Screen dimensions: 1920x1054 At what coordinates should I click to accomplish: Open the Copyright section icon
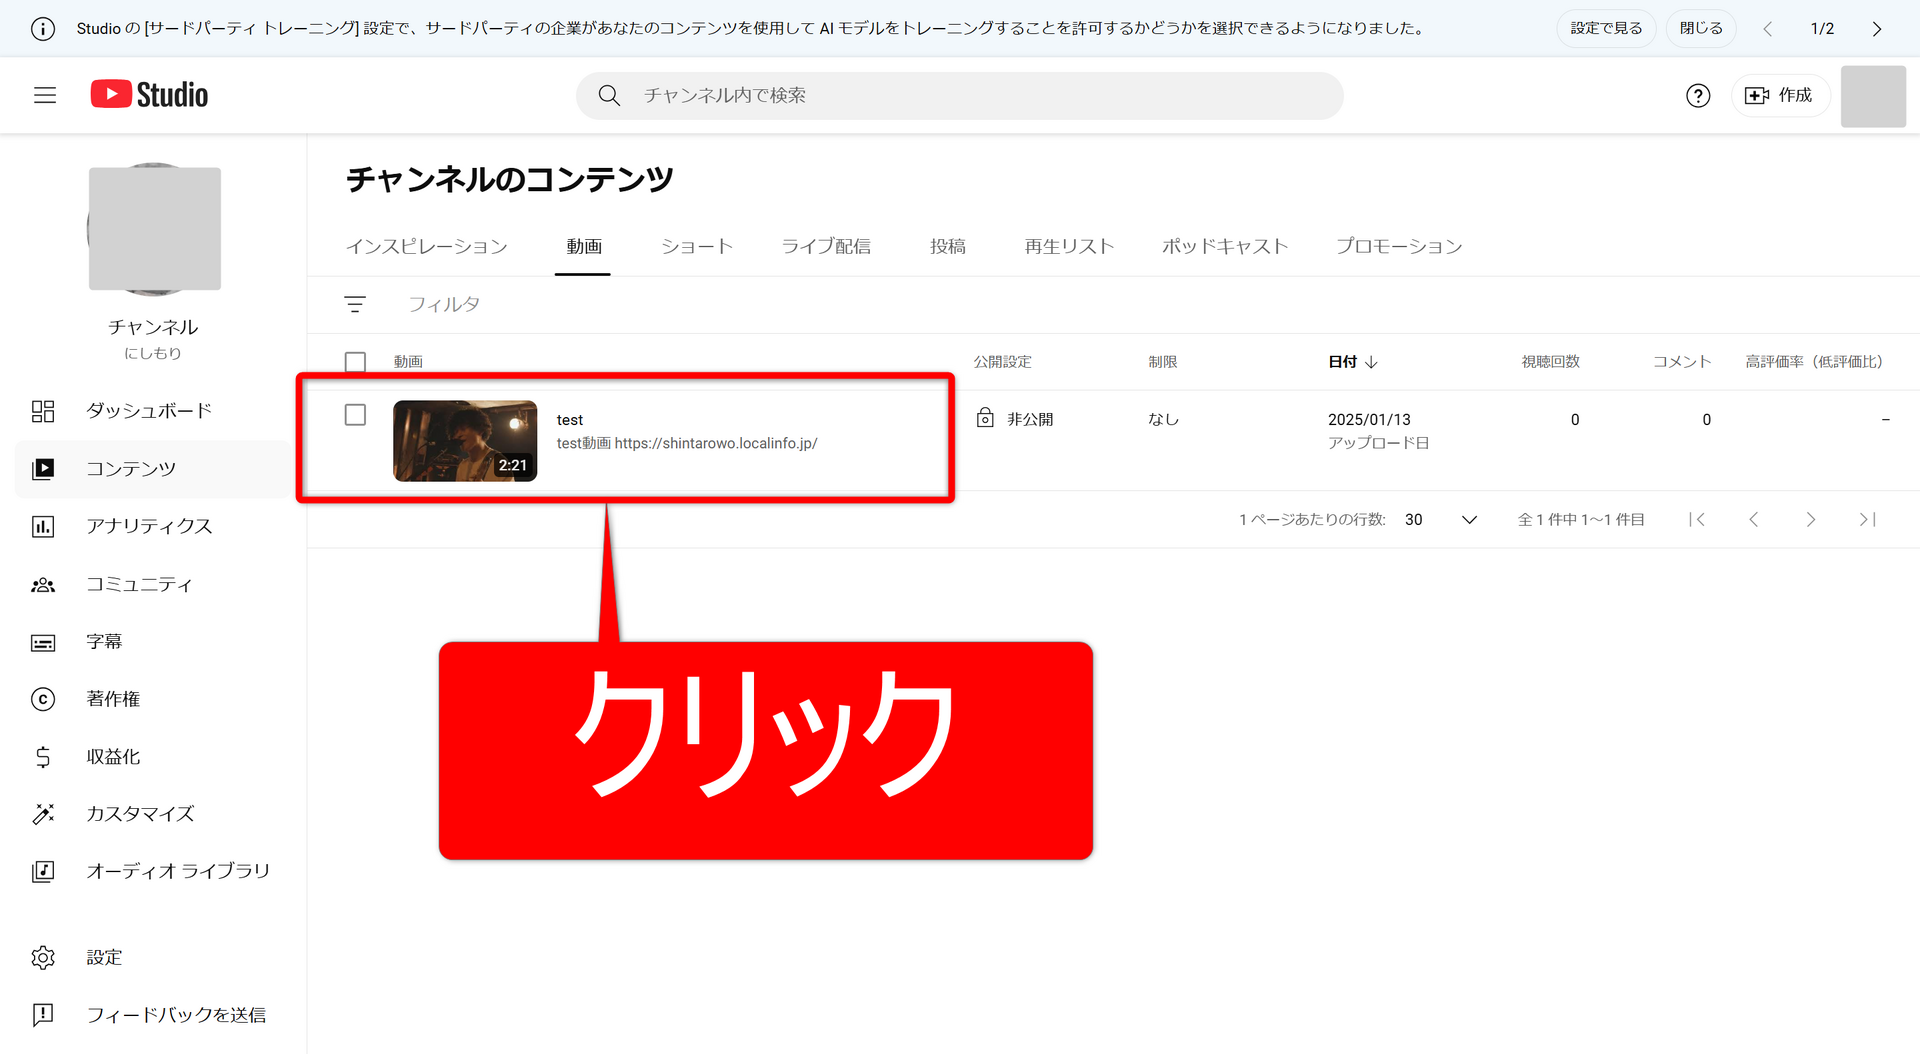pos(43,699)
